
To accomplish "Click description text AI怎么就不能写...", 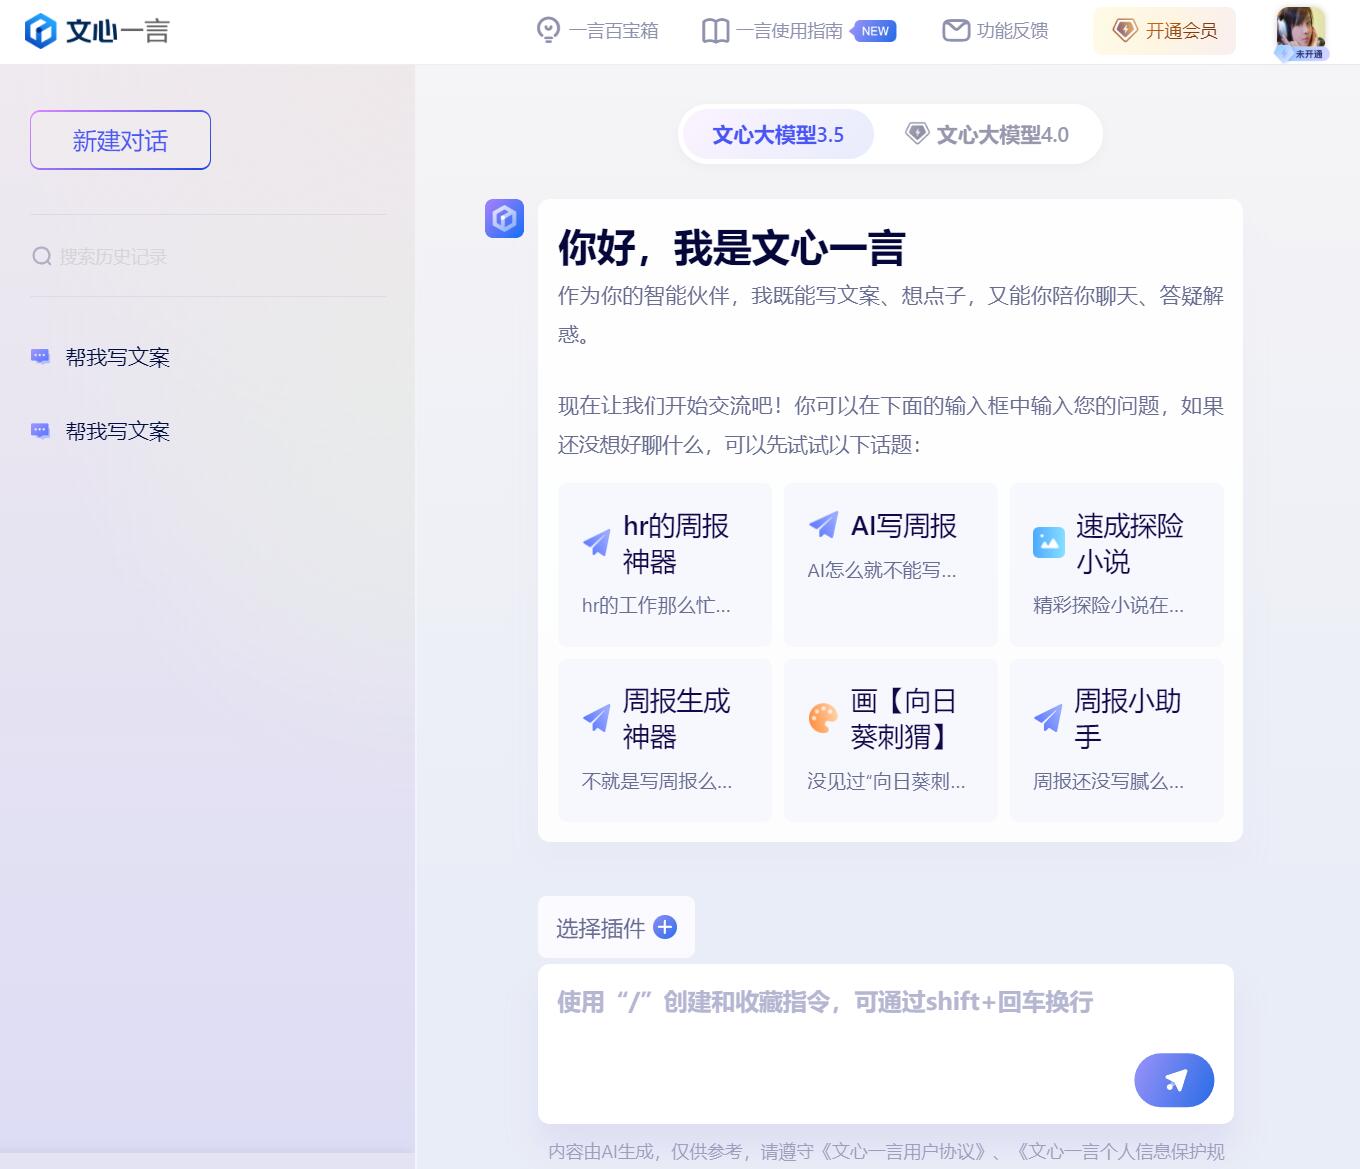I will (882, 570).
